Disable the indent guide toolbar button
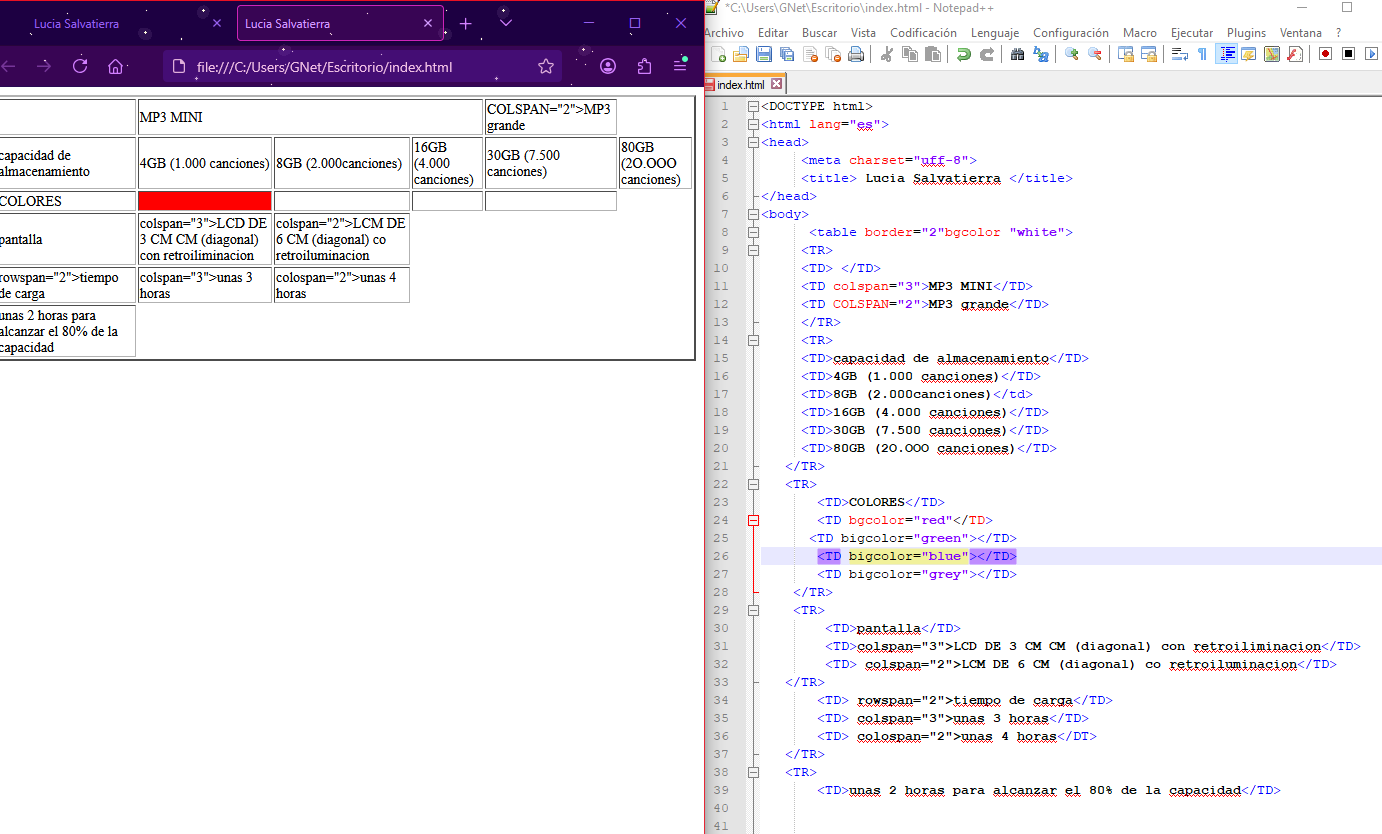 pyautogui.click(x=1227, y=54)
